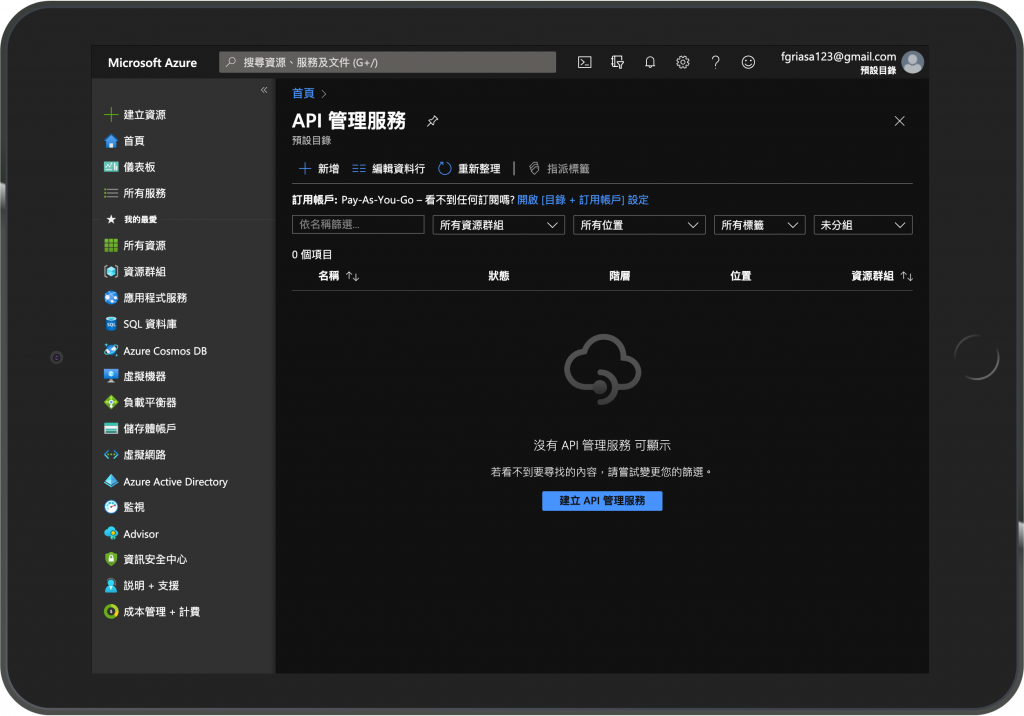
Task: Open the help question mark icon
Action: pos(715,62)
